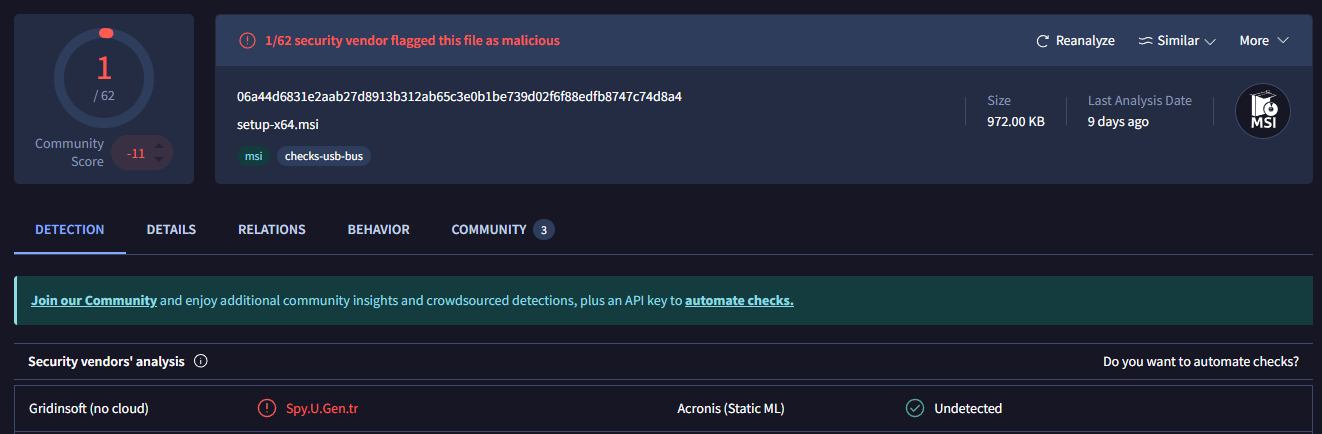
Task: Open the RELATIONS tab
Action: 272,229
